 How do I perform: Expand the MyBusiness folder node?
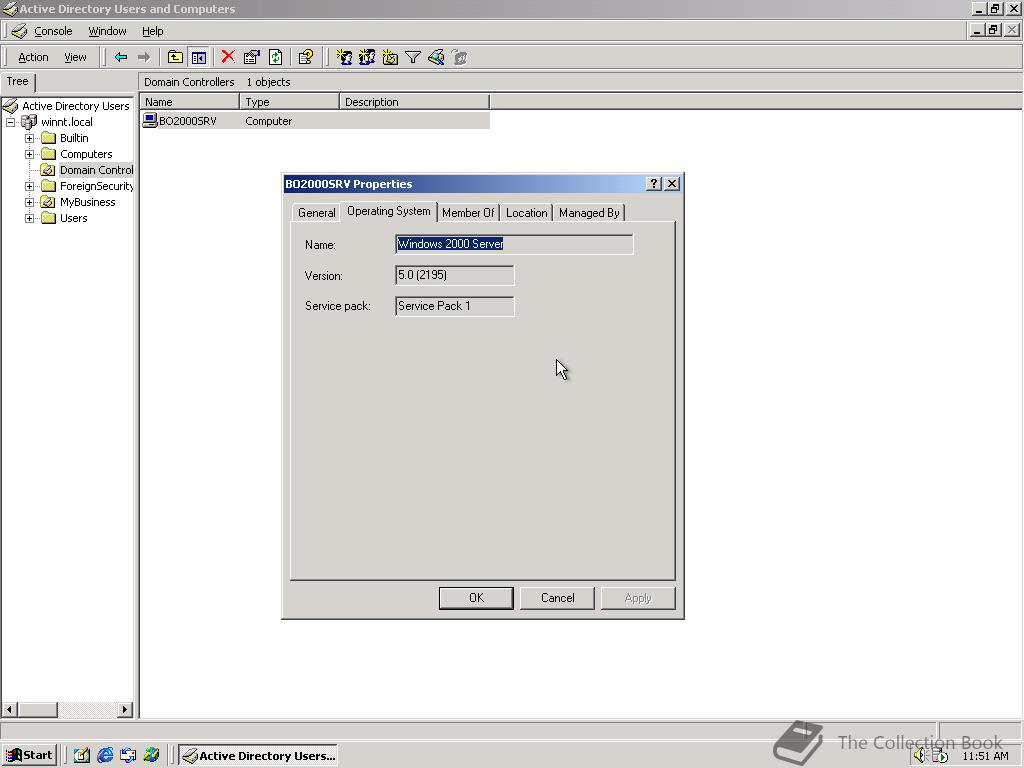pos(29,202)
